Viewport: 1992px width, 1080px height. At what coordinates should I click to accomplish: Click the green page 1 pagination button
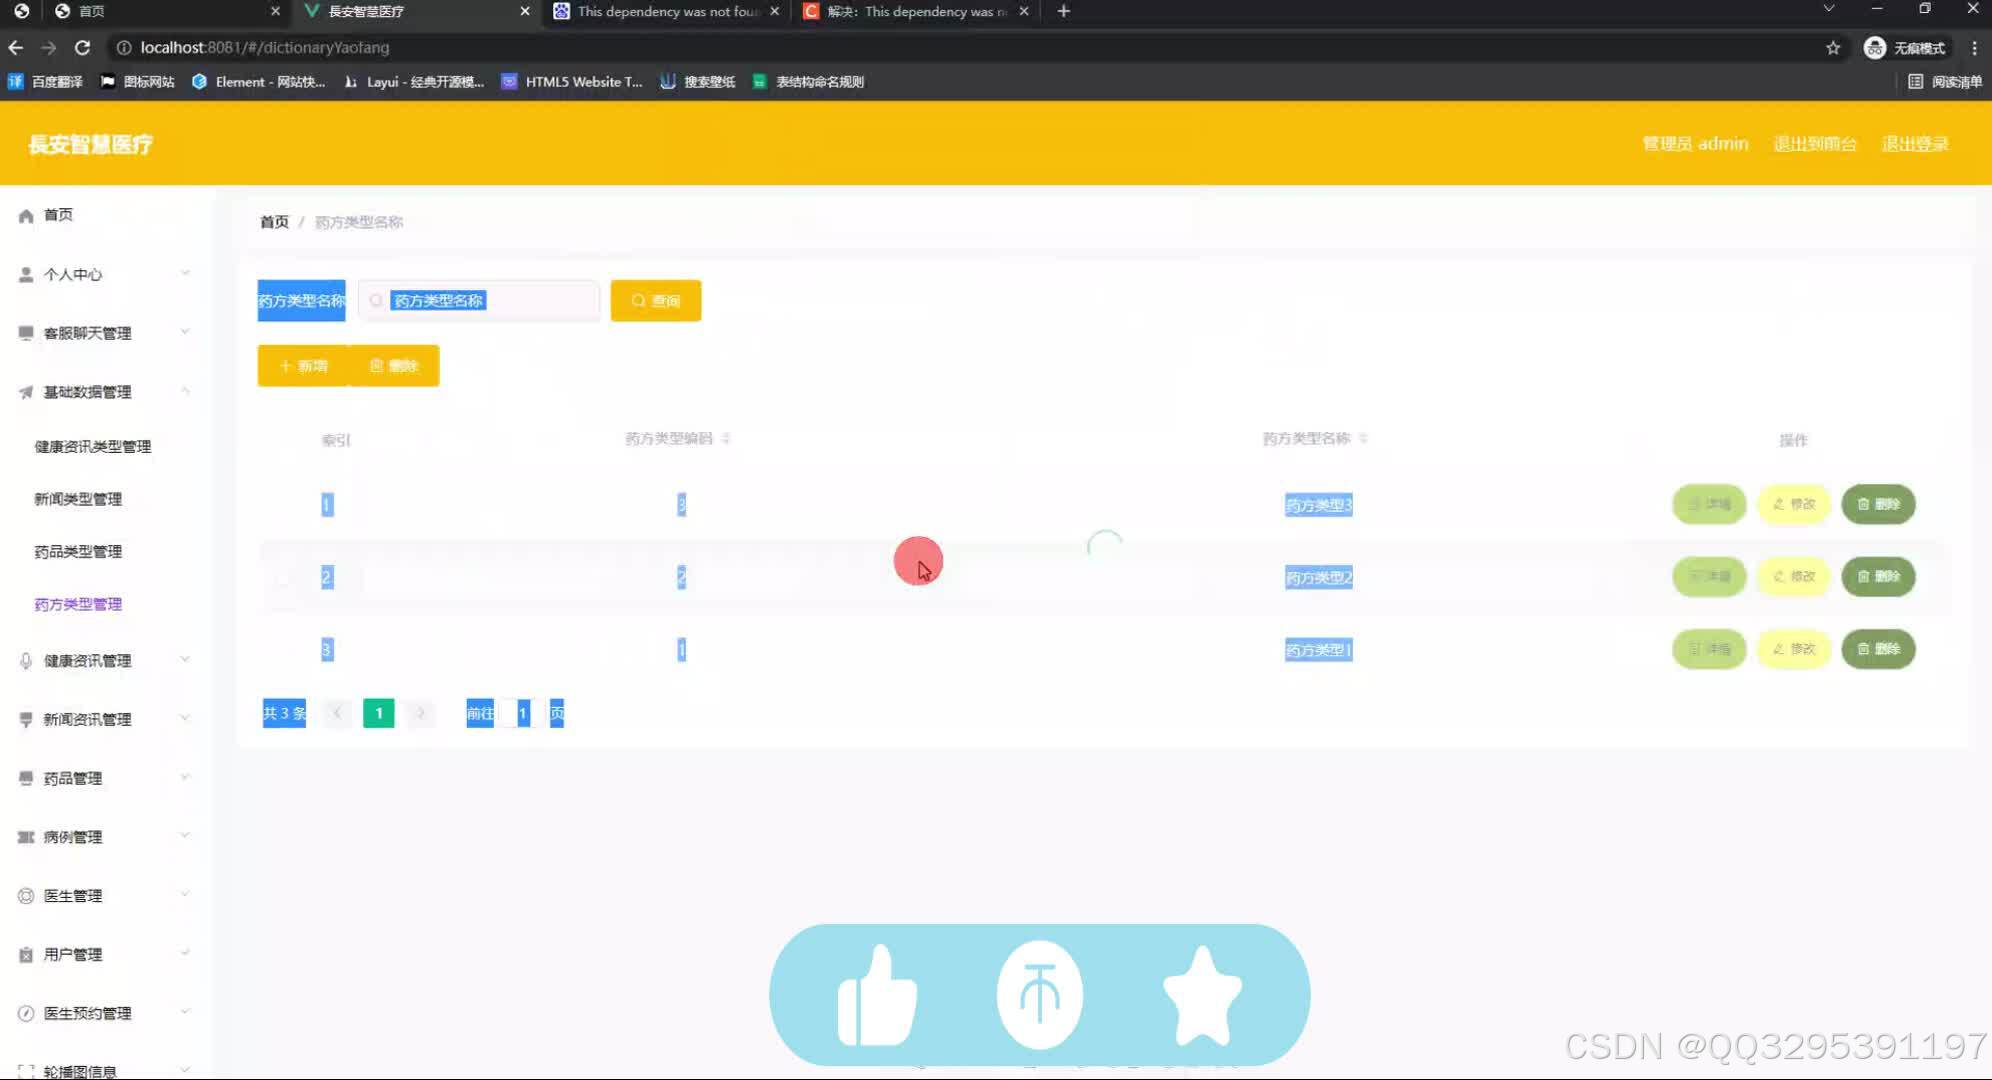point(378,713)
